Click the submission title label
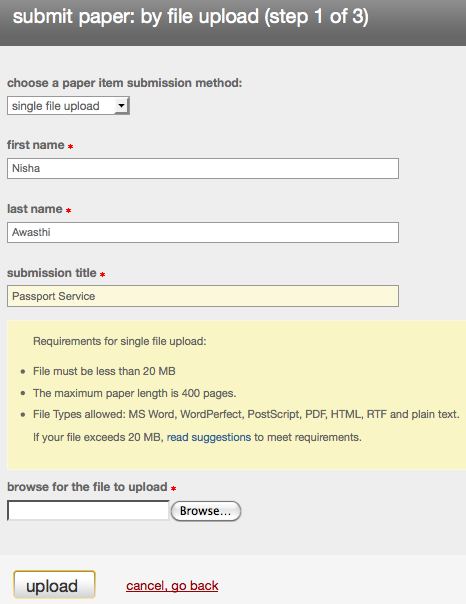This screenshot has width=466, height=604. (x=52, y=273)
